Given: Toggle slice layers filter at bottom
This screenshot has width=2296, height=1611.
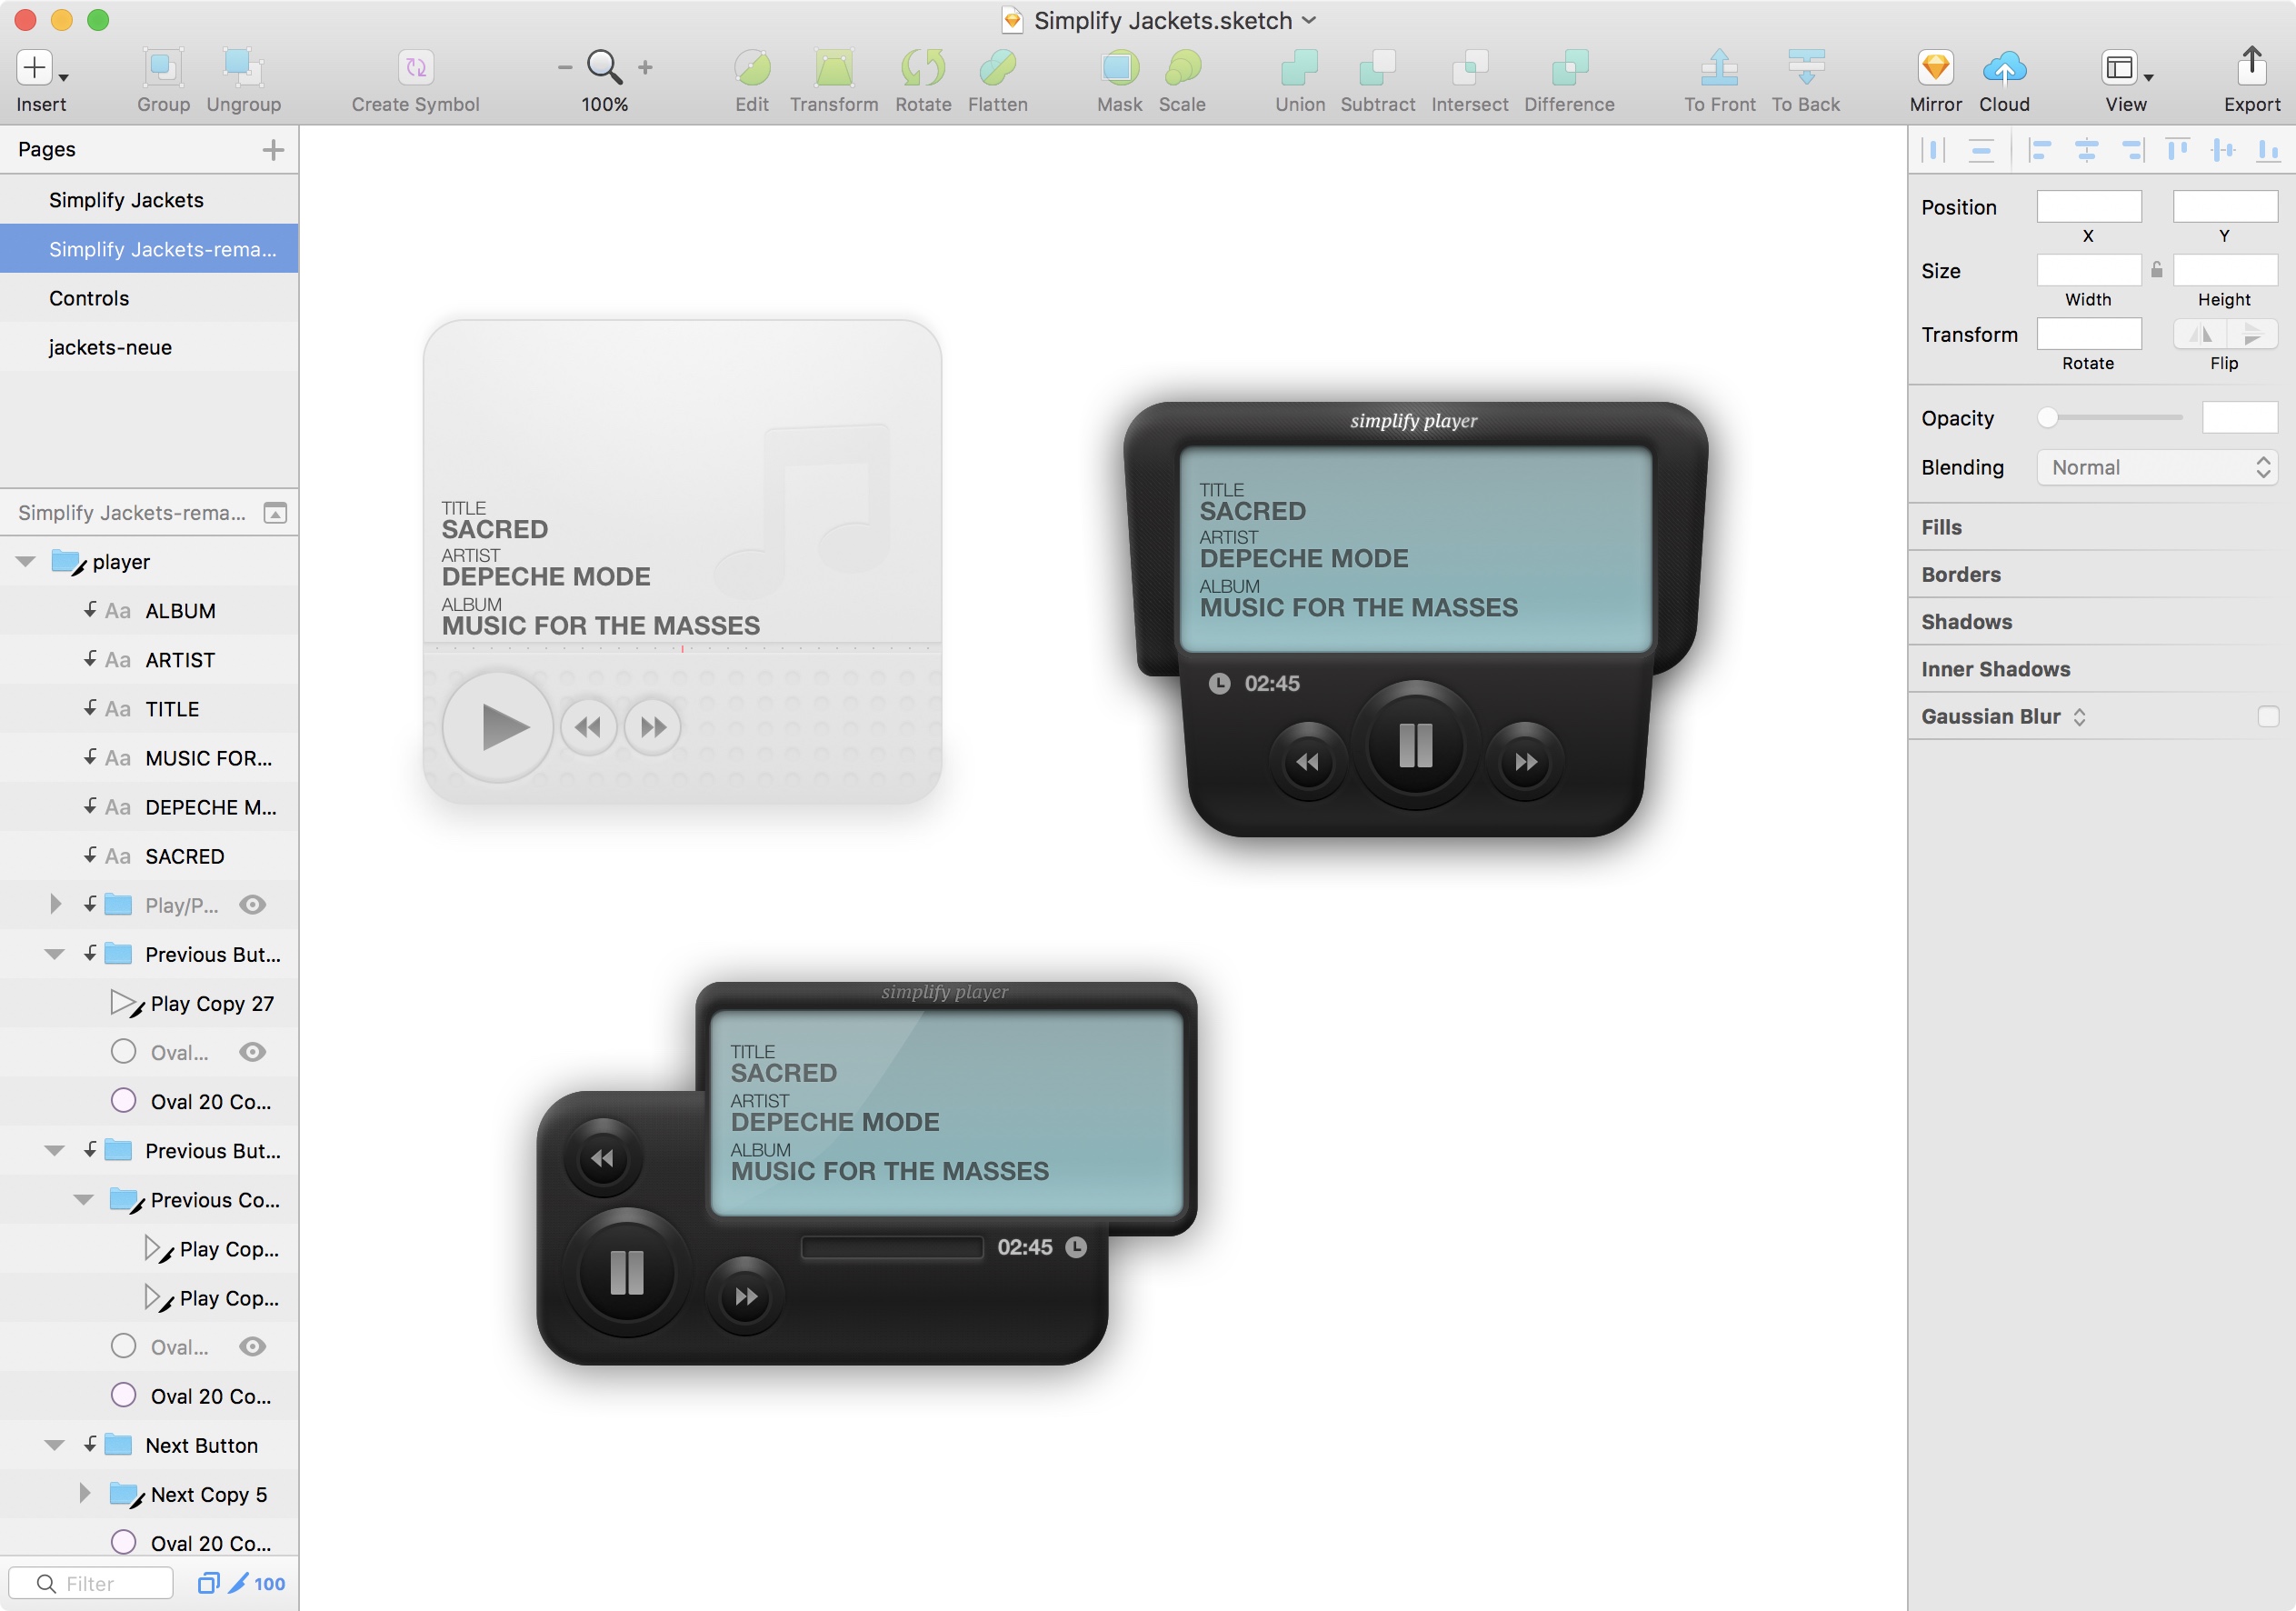Looking at the screenshot, I should [239, 1583].
